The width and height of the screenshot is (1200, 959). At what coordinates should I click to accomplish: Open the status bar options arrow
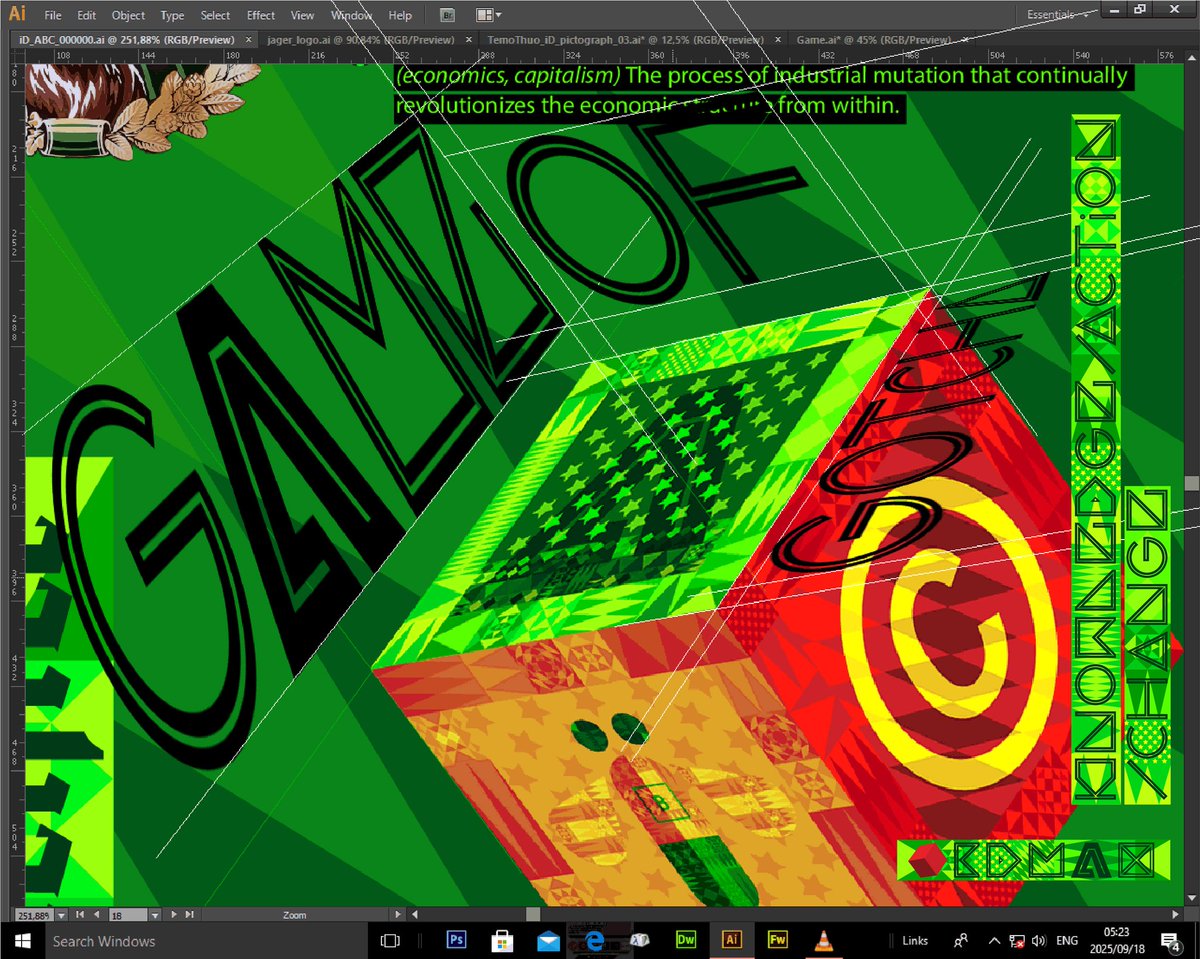pyautogui.click(x=397, y=914)
